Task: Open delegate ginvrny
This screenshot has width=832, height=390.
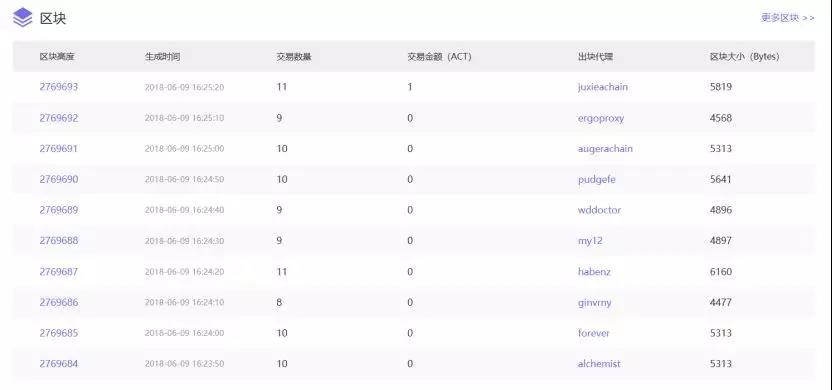Action: pyautogui.click(x=594, y=302)
